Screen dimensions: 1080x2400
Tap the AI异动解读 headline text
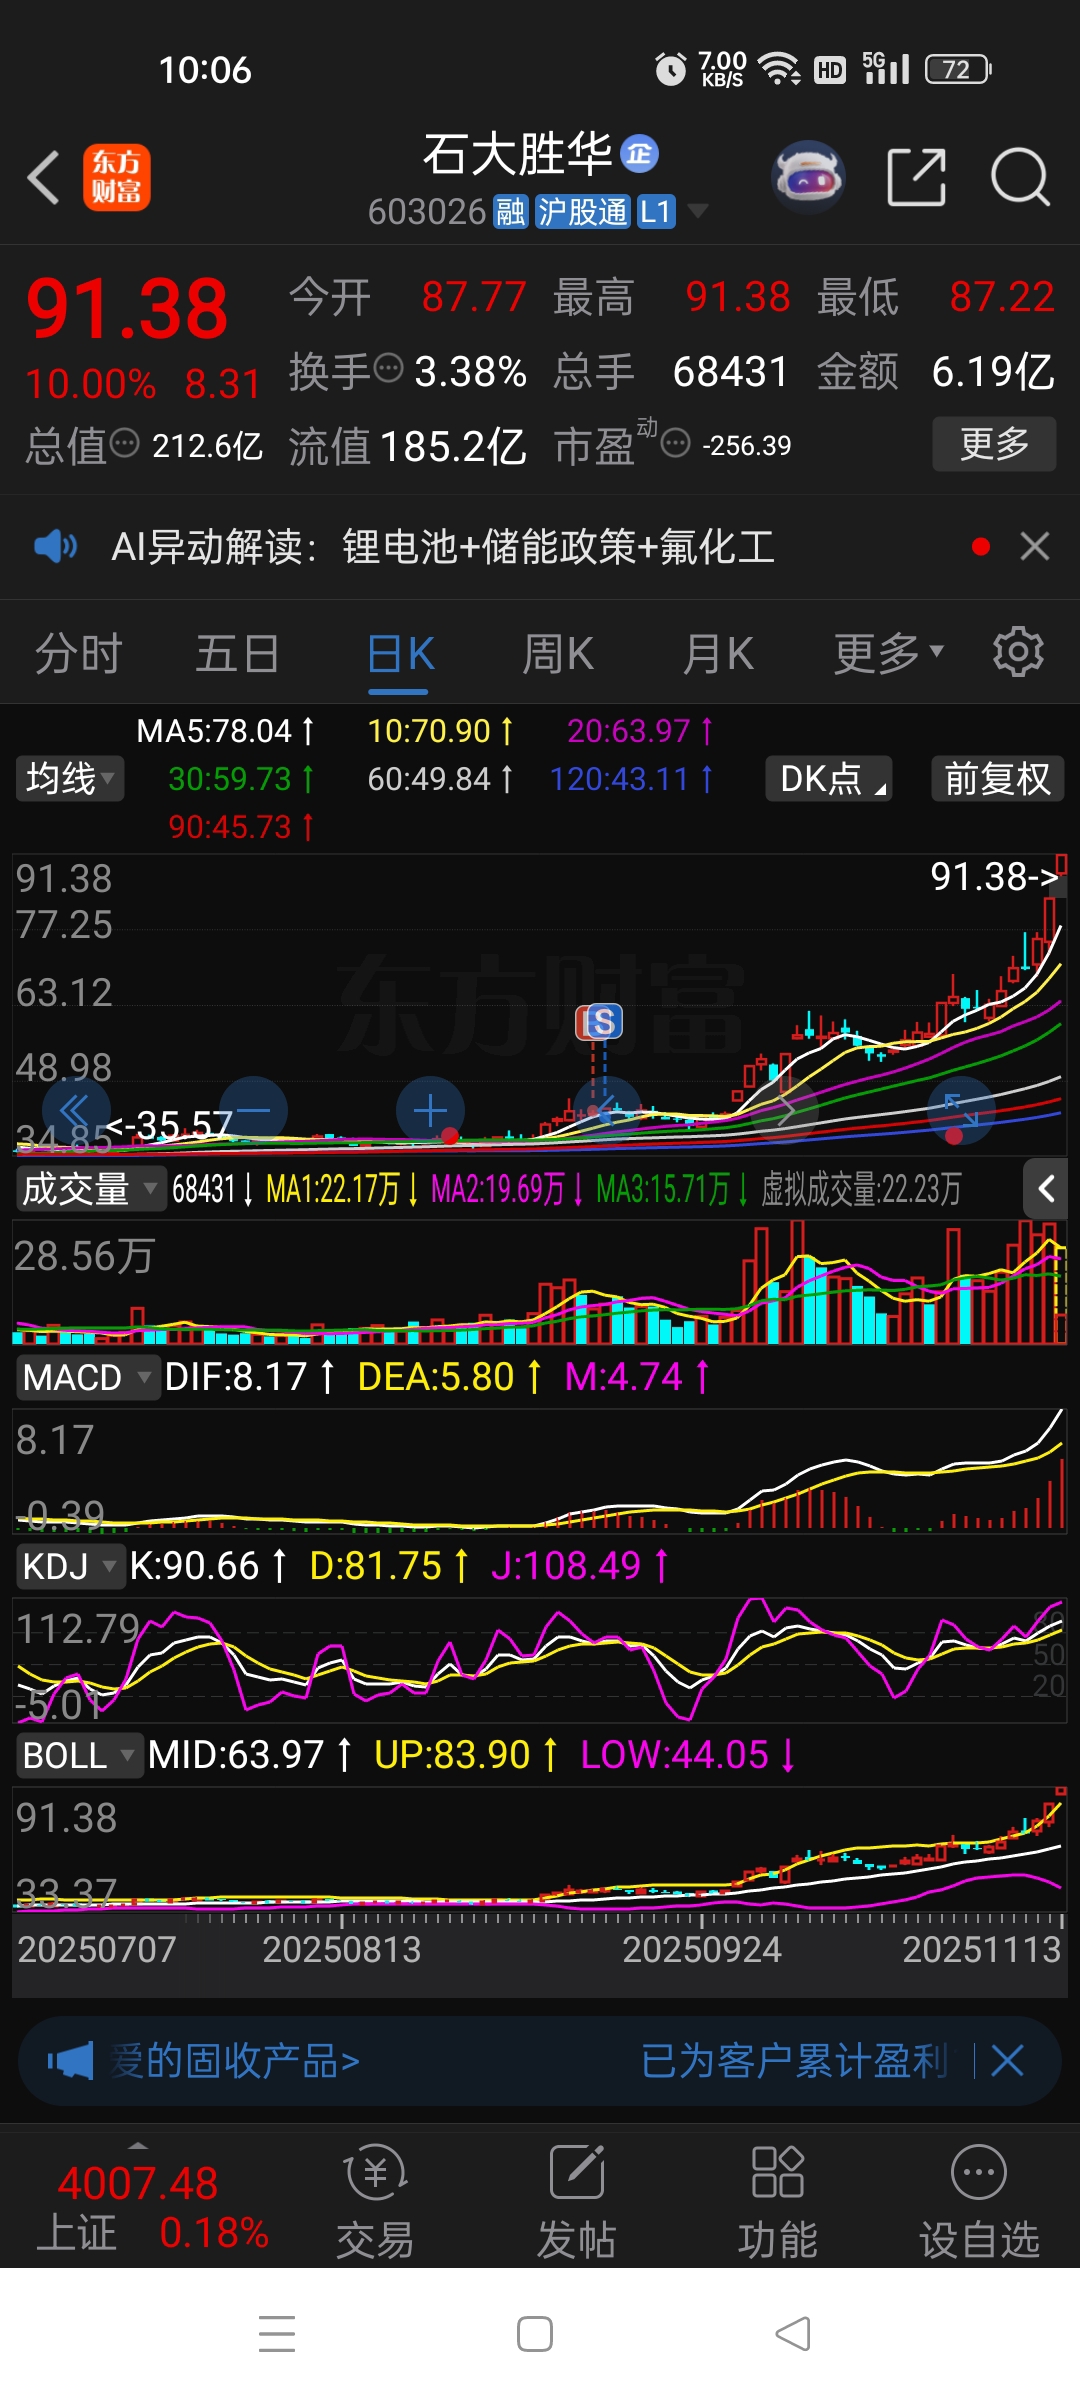(x=443, y=547)
